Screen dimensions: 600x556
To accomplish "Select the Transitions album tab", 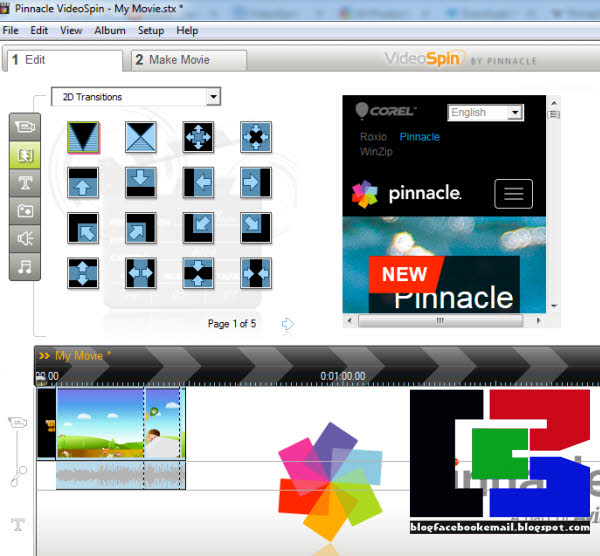I will [25, 155].
